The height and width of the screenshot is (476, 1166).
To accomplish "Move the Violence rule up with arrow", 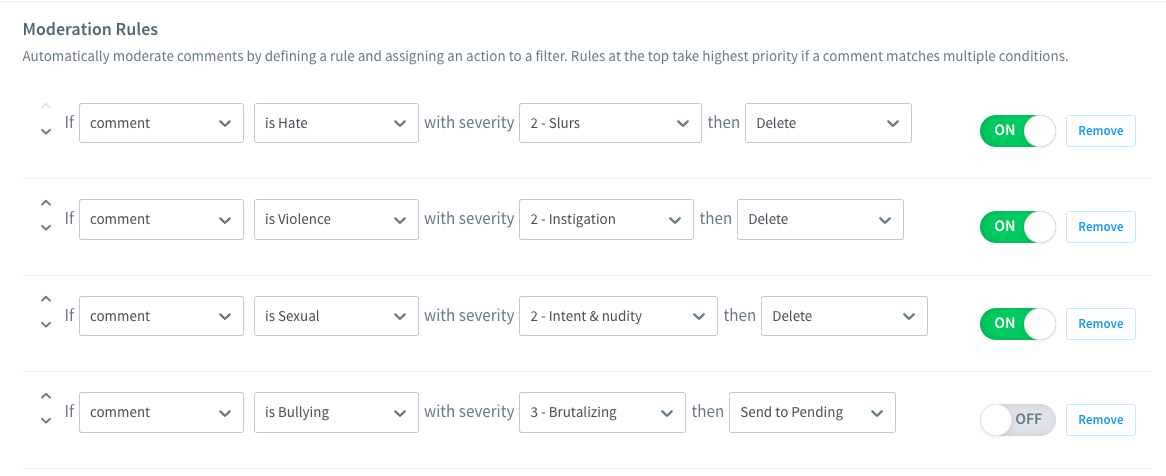I will (46, 204).
